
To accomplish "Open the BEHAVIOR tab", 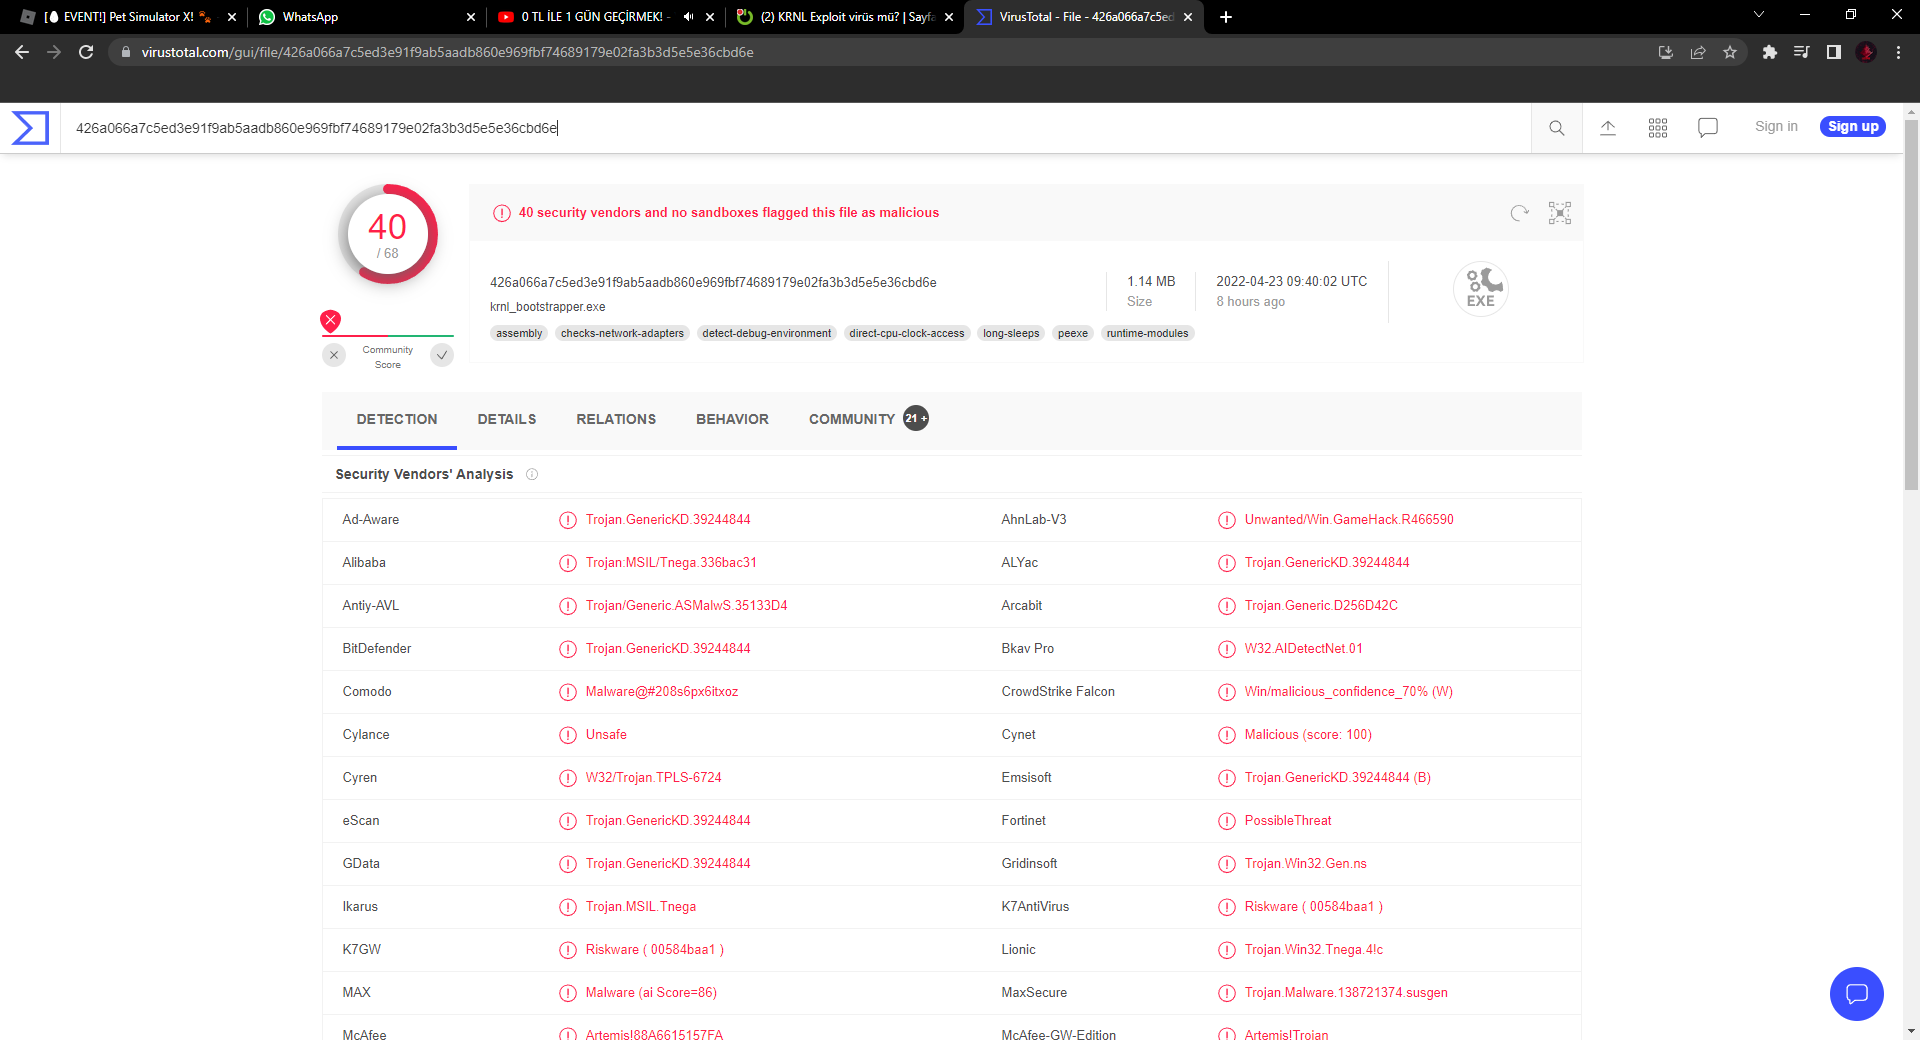I will (x=733, y=420).
